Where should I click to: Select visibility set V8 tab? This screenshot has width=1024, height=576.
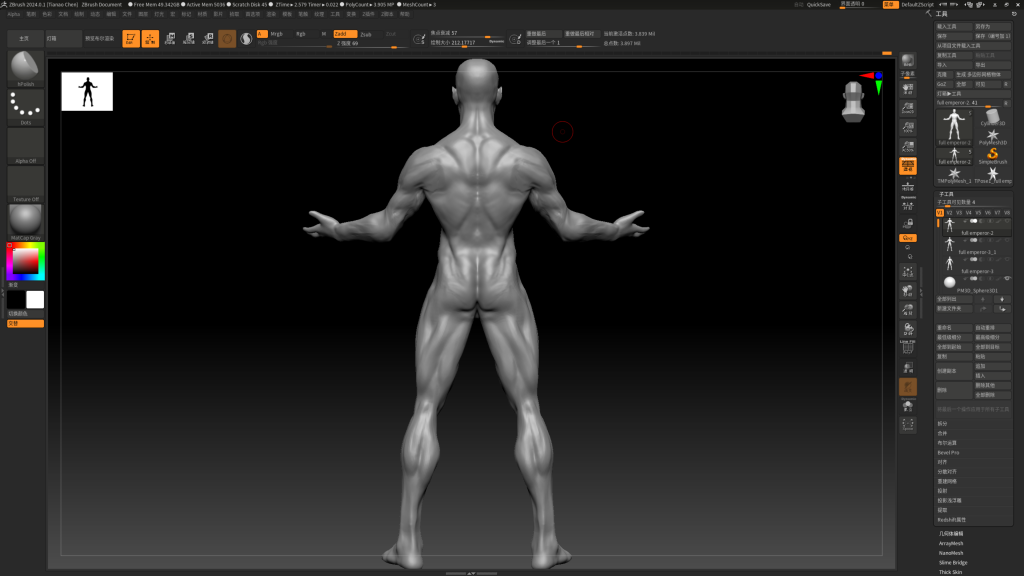coord(1006,213)
